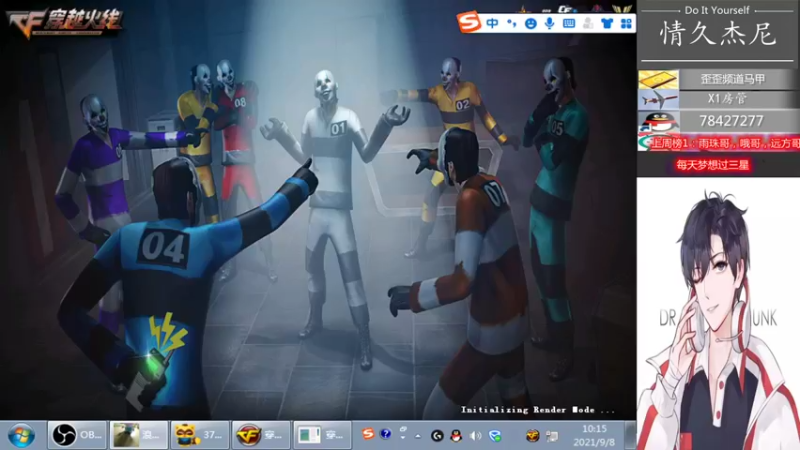800x450 pixels.
Task: Open the 37 games taskbar button
Action: point(199,435)
